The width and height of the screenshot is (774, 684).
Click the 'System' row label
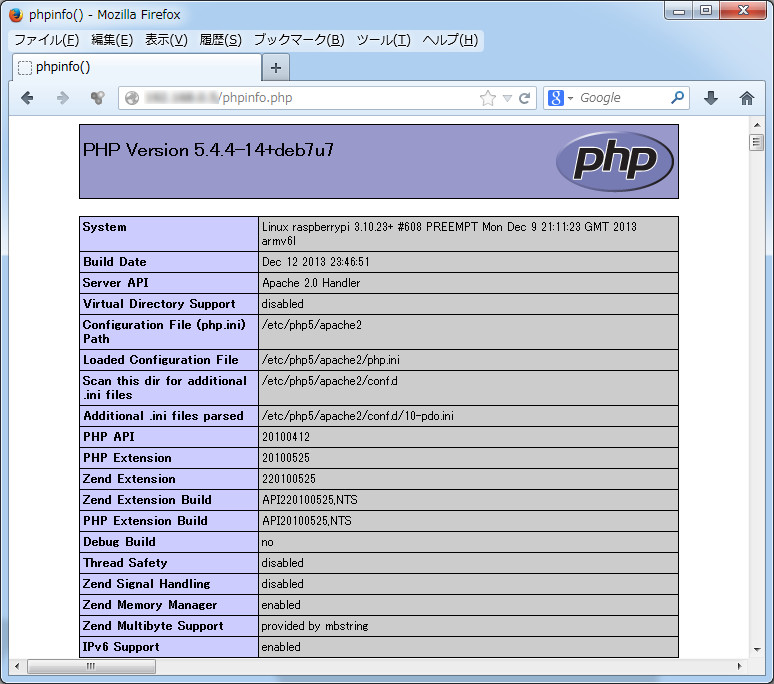tap(105, 227)
